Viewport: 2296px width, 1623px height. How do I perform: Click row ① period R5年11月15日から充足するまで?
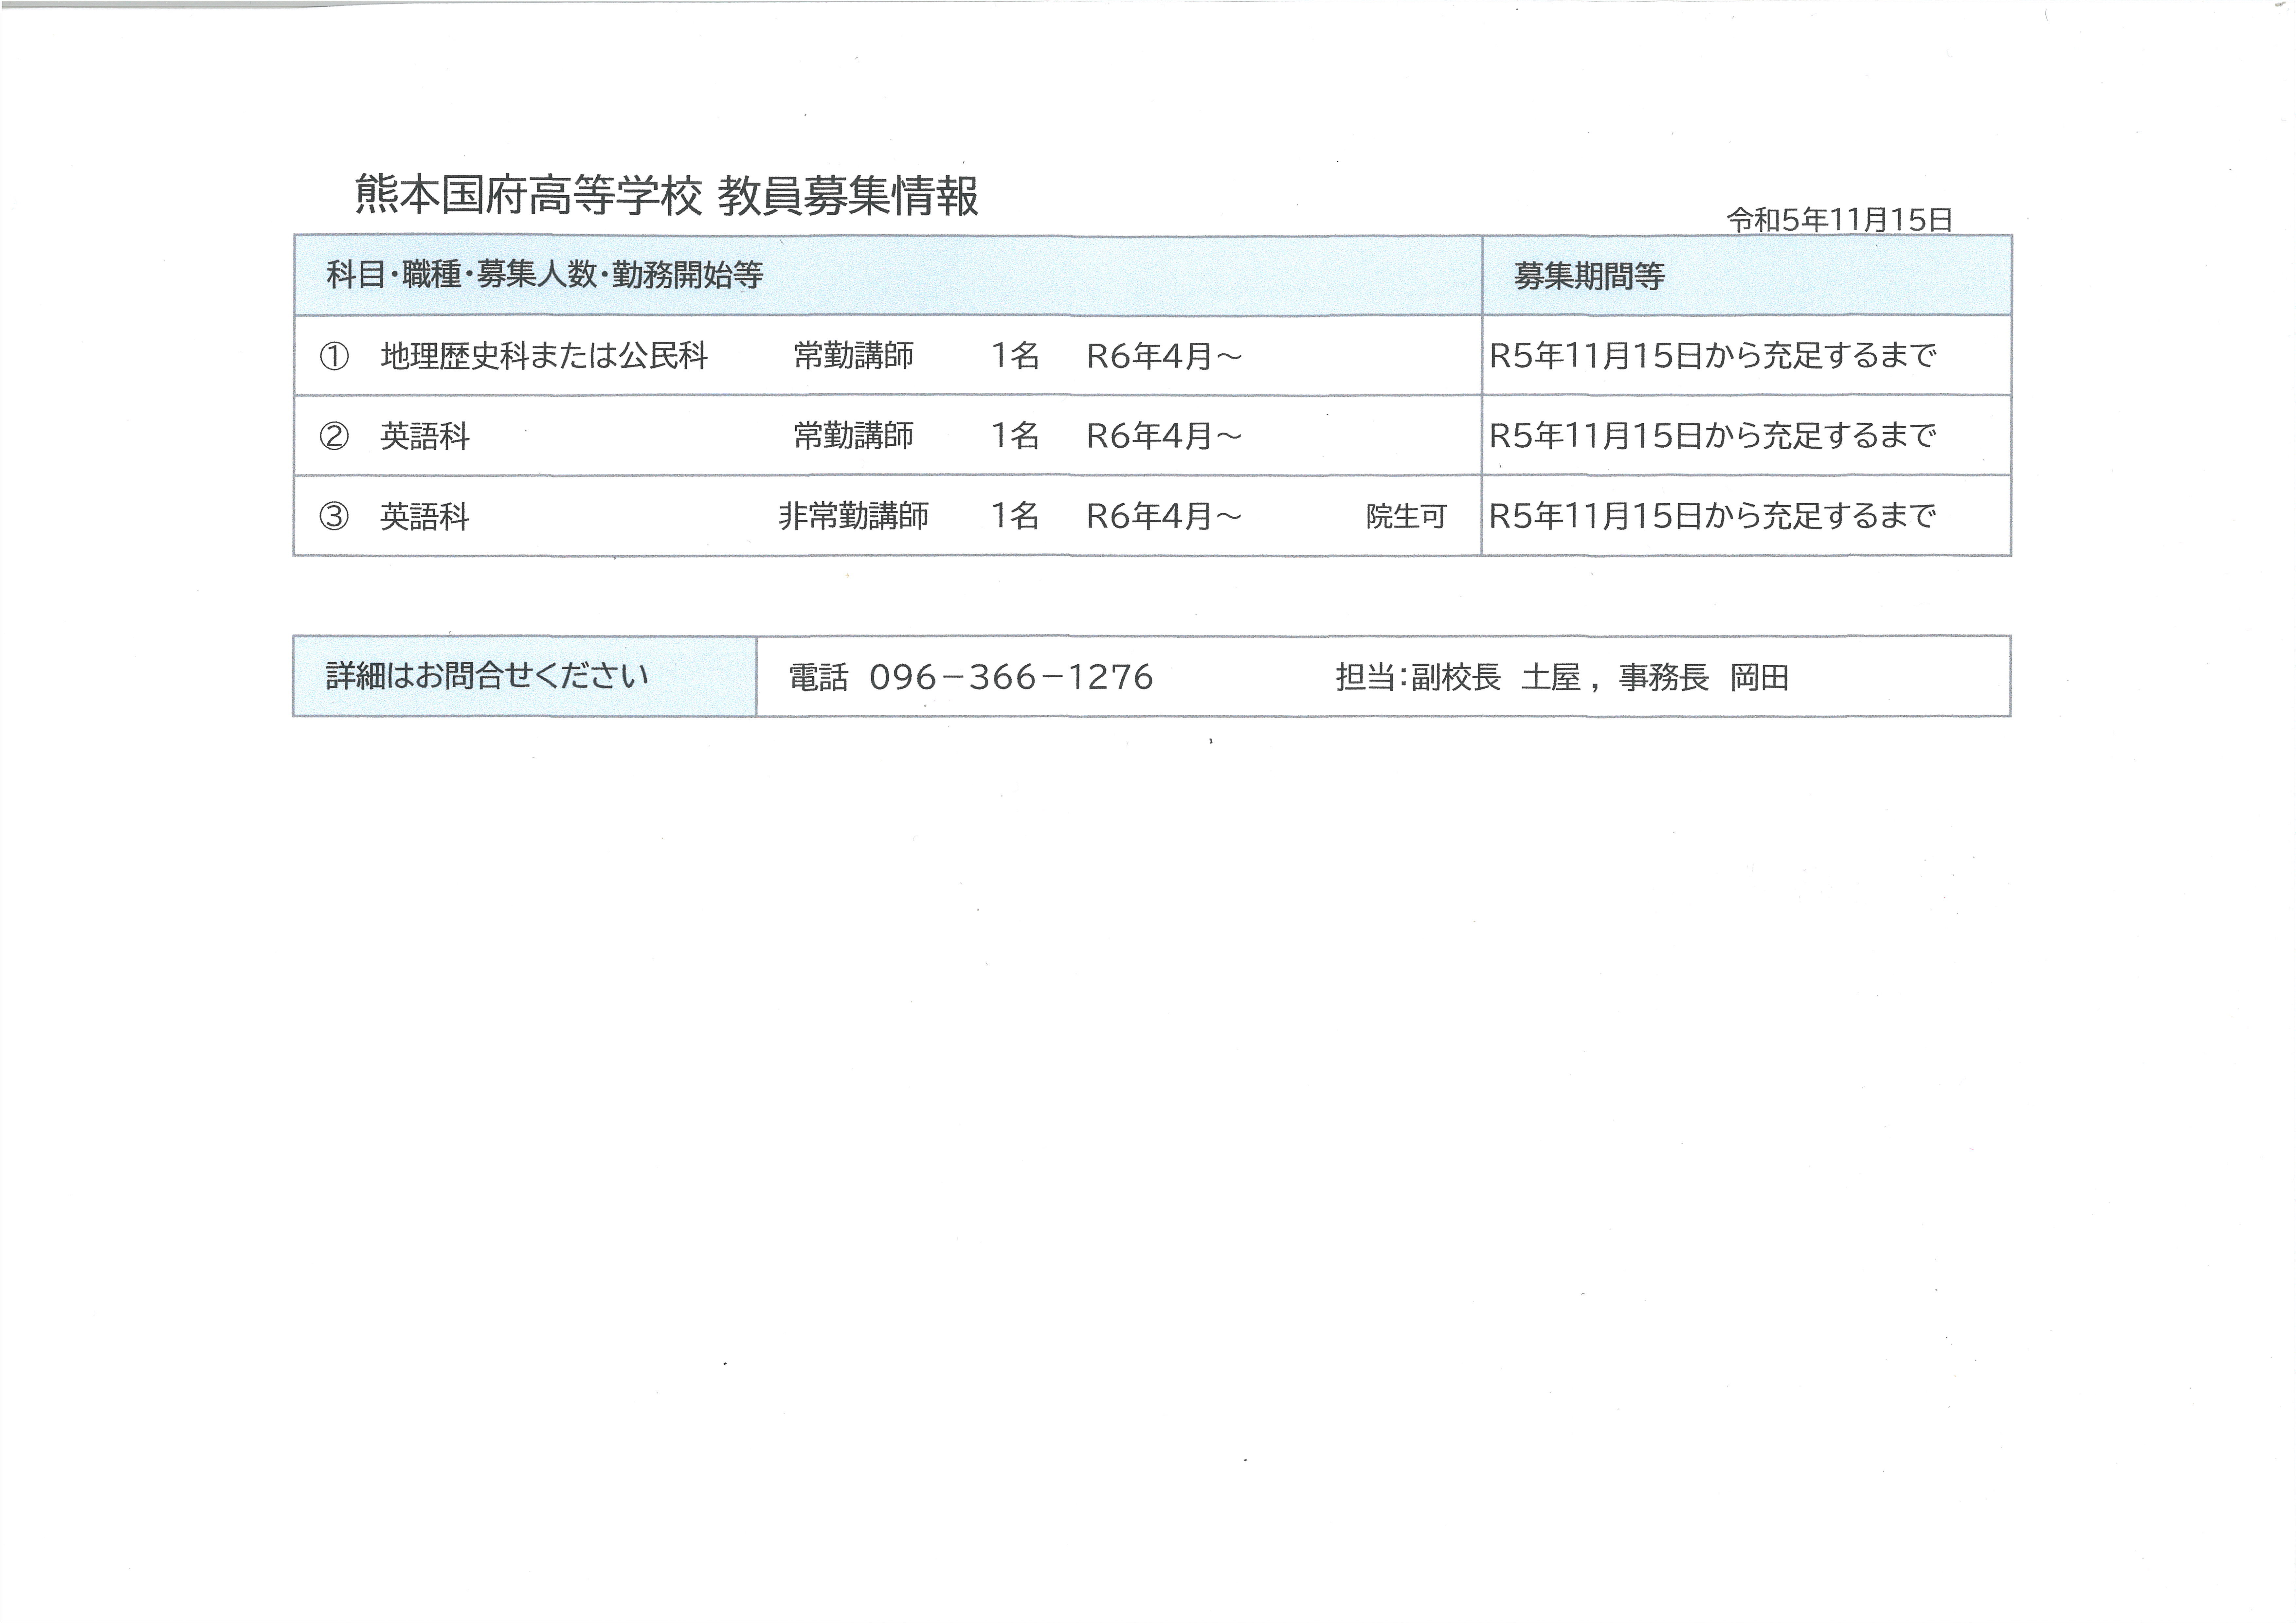tap(1713, 356)
